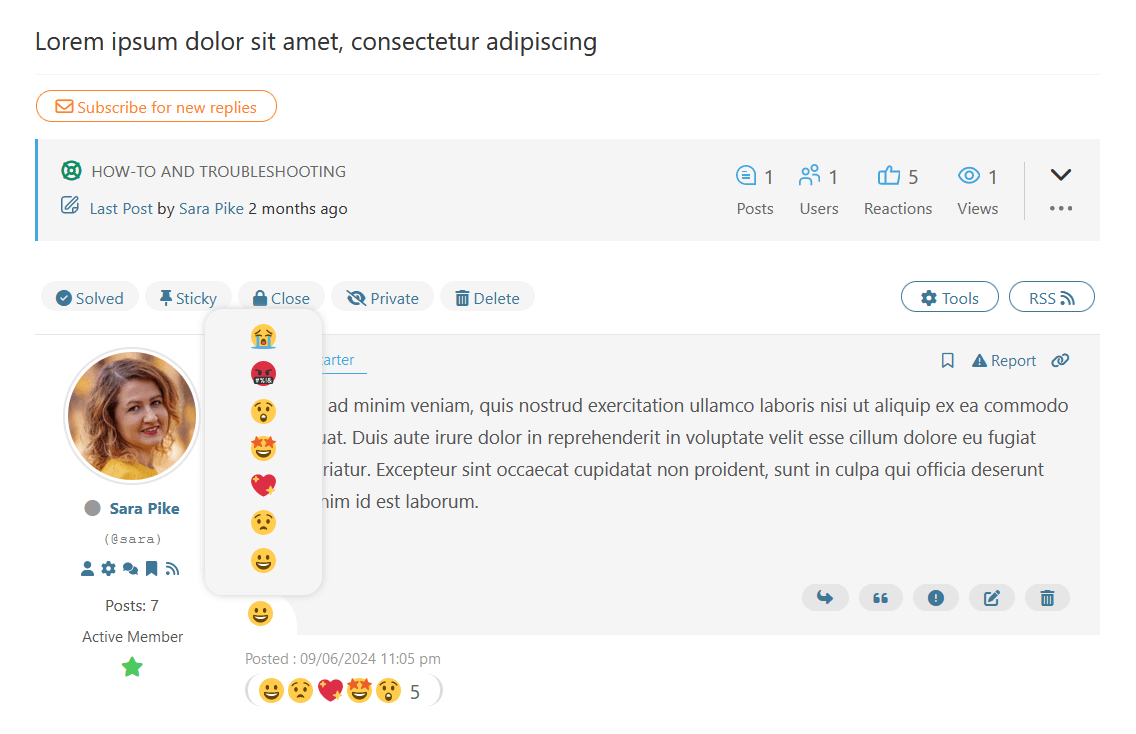This screenshot has width=1136, height=734.
Task: Expand the topic overview chevron
Action: pyautogui.click(x=1061, y=175)
